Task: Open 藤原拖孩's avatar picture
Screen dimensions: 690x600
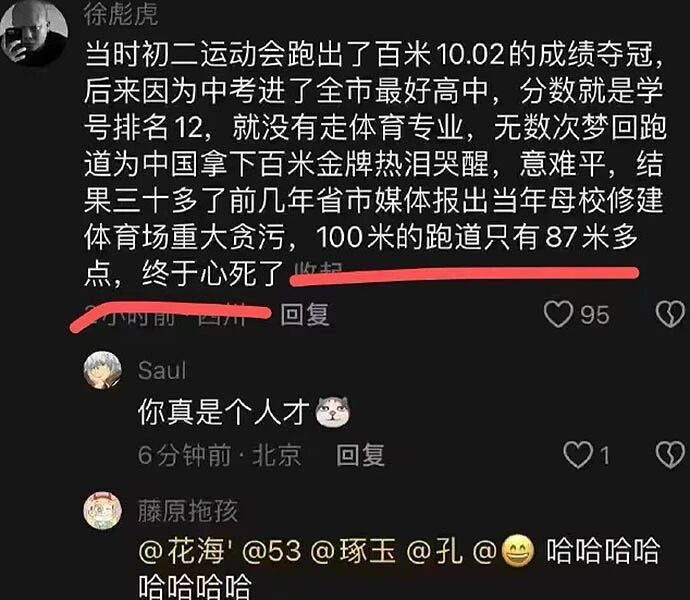Action: coord(103,511)
